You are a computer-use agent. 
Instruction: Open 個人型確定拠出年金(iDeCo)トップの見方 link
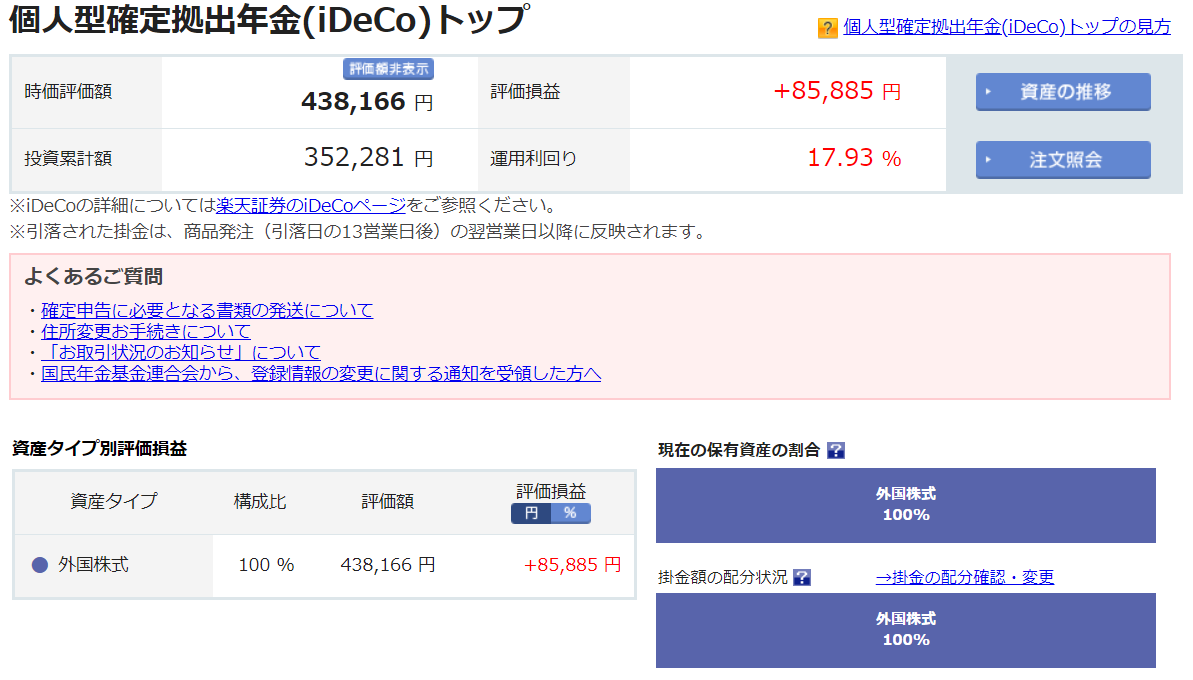tap(1007, 27)
